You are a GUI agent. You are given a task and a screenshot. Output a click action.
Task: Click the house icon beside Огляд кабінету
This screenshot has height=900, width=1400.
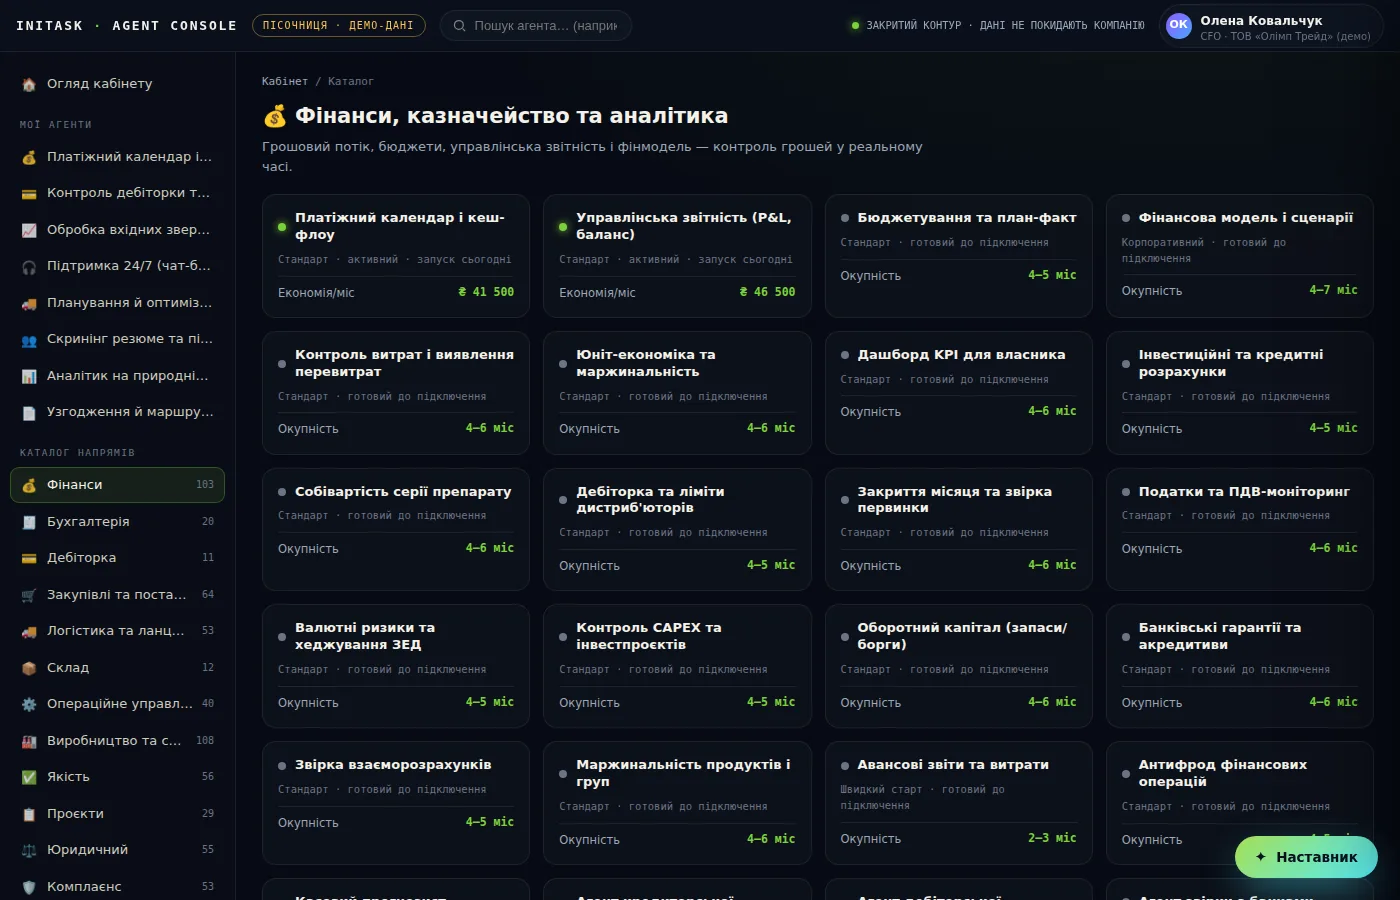point(29,84)
